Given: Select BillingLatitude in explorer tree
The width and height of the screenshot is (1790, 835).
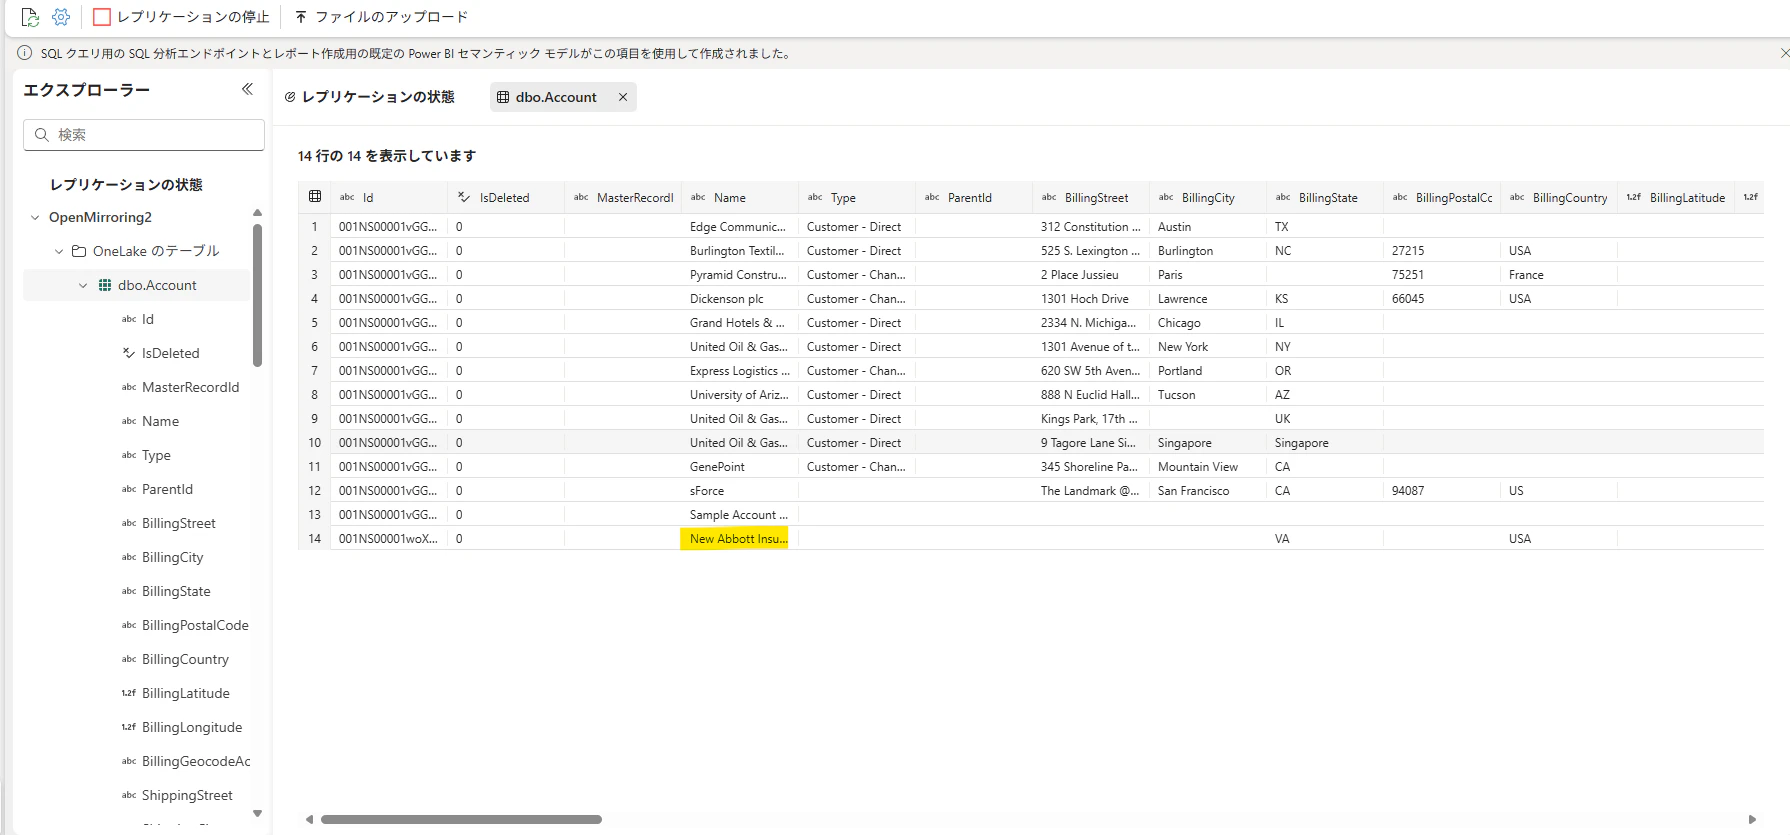Looking at the screenshot, I should pos(185,693).
